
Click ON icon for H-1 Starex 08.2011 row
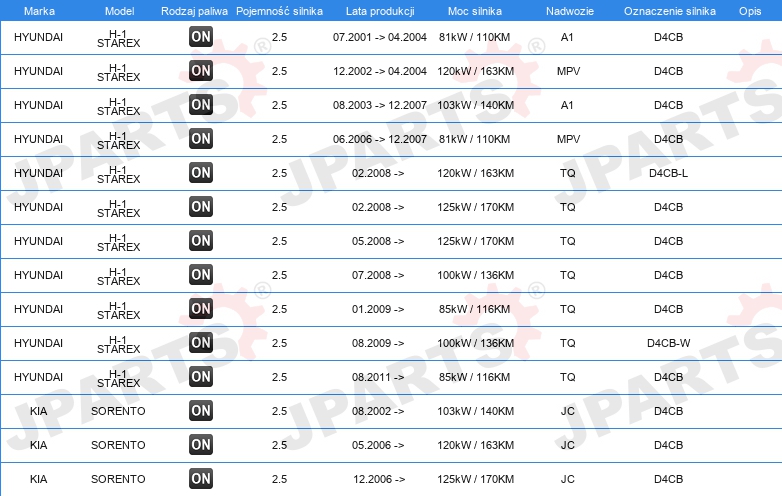[201, 376]
